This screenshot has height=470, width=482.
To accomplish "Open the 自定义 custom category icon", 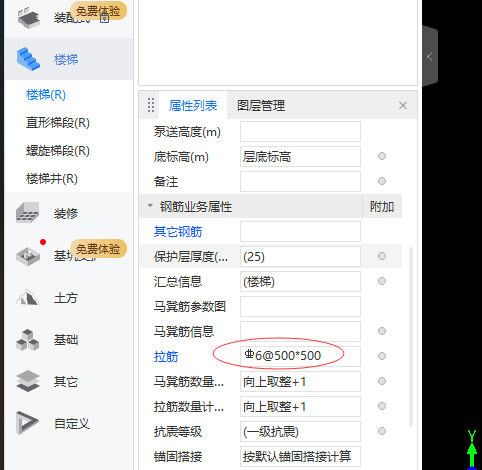I will click(x=27, y=423).
